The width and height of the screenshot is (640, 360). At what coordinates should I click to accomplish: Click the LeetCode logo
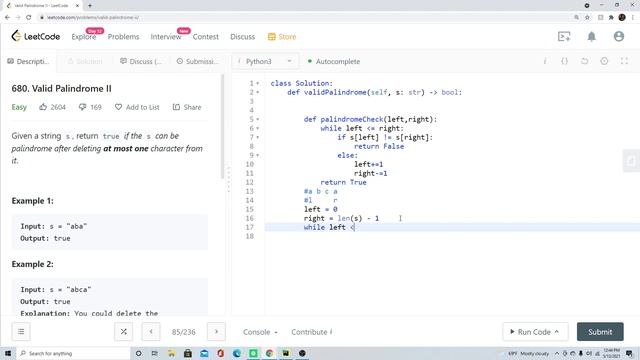click(36, 36)
